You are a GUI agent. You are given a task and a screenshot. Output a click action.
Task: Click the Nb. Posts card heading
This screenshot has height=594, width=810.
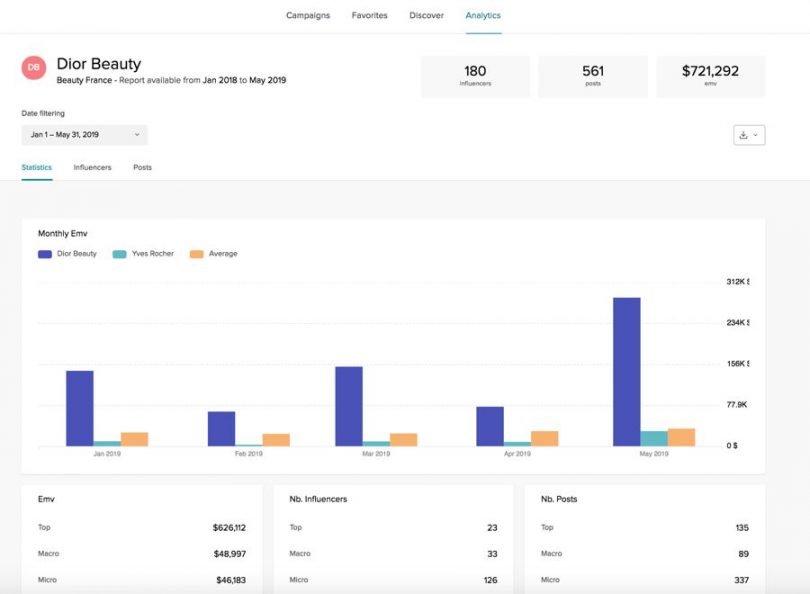point(559,499)
